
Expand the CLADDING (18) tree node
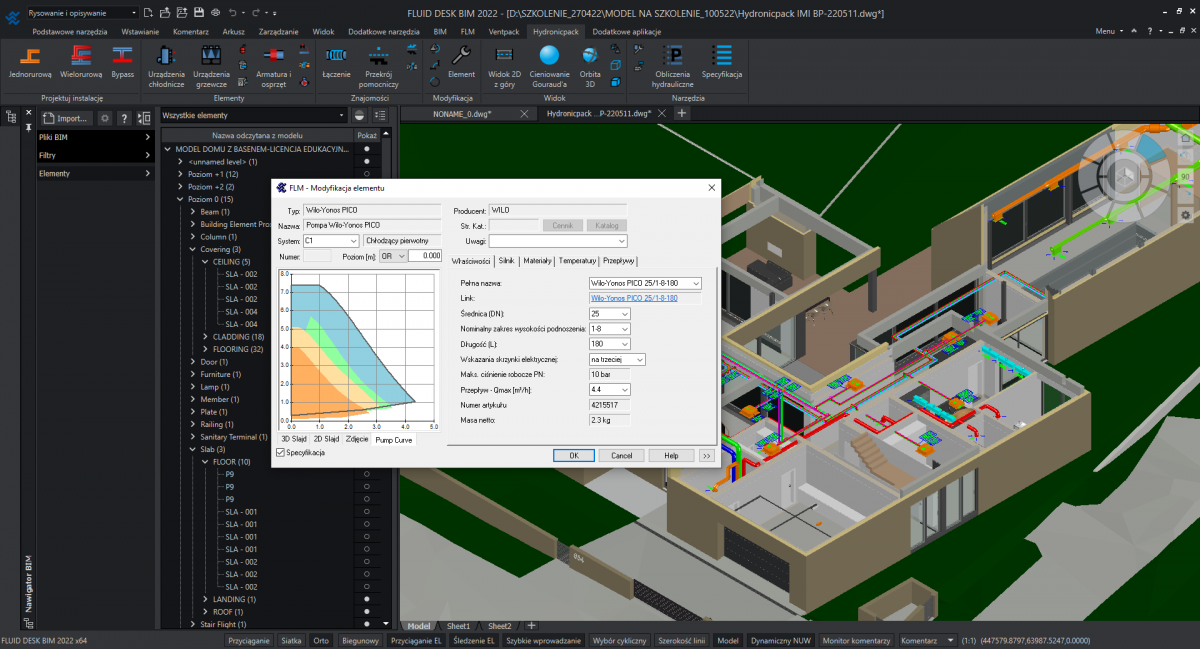tap(204, 337)
